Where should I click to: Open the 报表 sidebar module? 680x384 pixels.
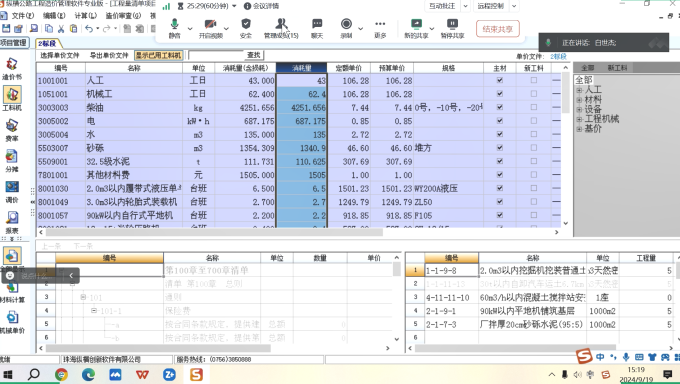[x=12, y=222]
